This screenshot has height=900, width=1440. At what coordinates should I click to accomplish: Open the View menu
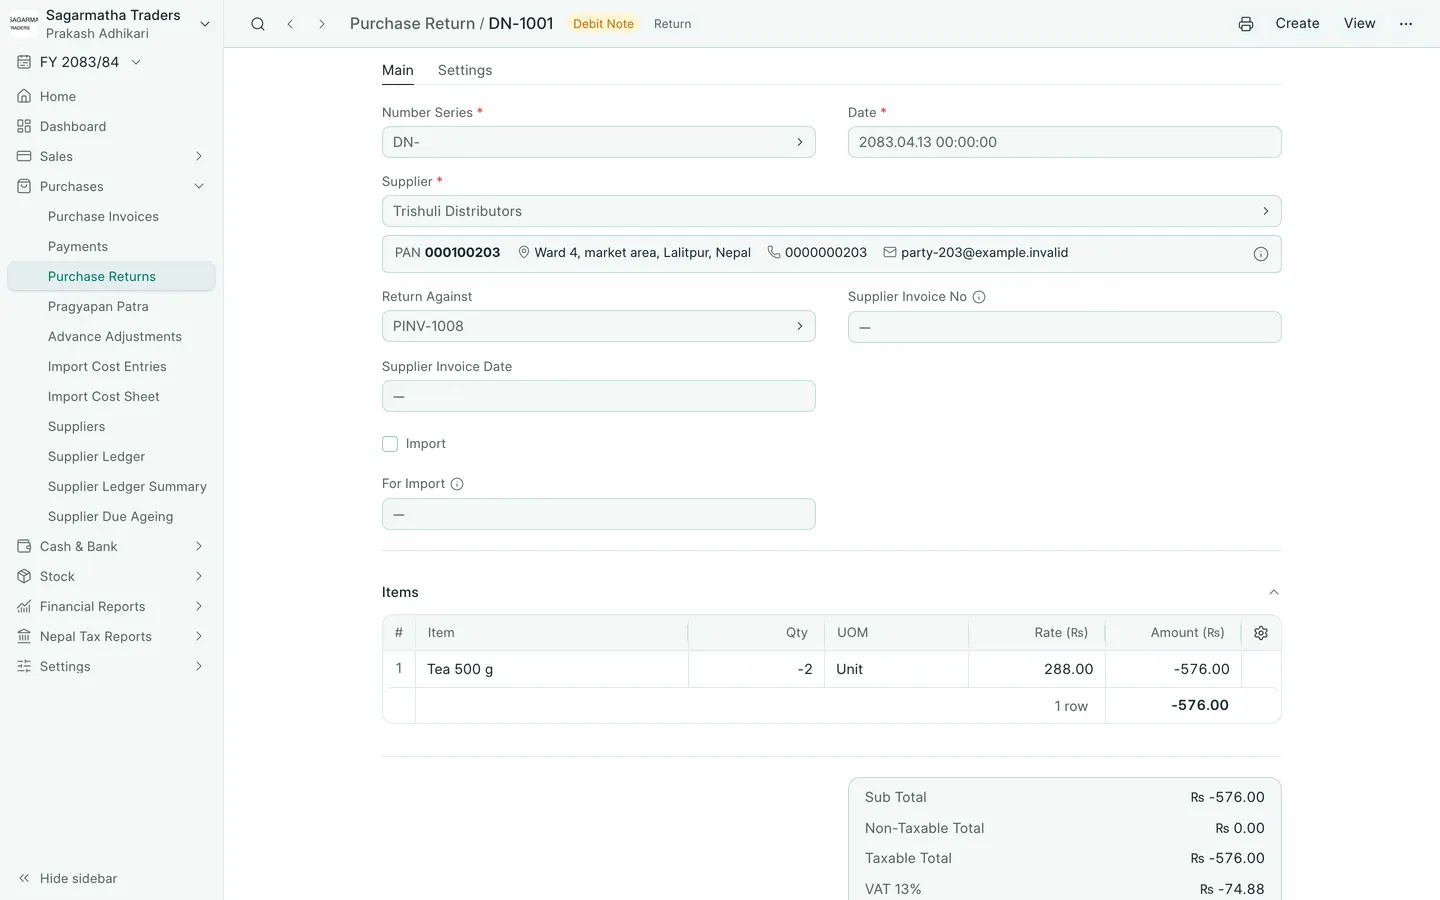coord(1359,24)
